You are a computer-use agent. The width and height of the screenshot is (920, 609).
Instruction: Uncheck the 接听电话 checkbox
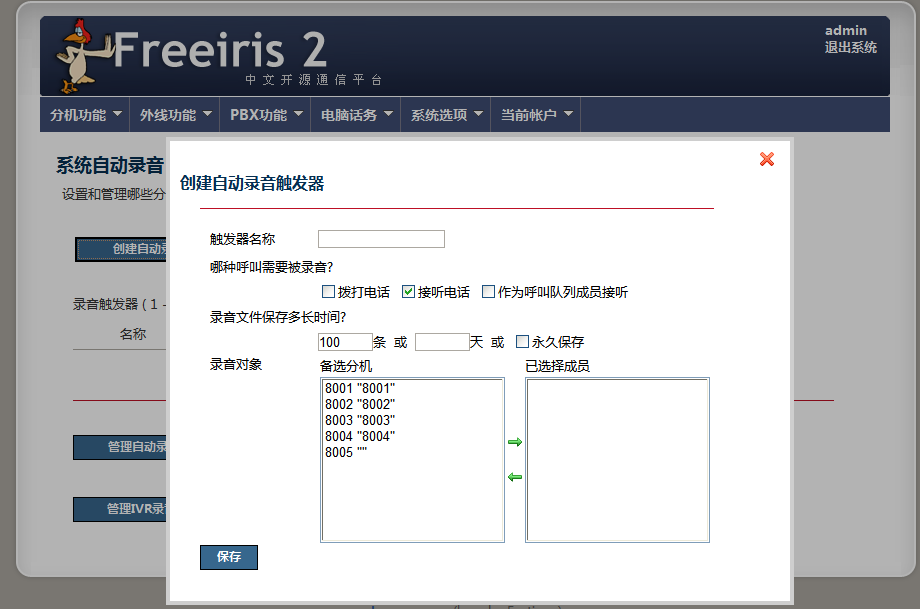click(x=408, y=292)
